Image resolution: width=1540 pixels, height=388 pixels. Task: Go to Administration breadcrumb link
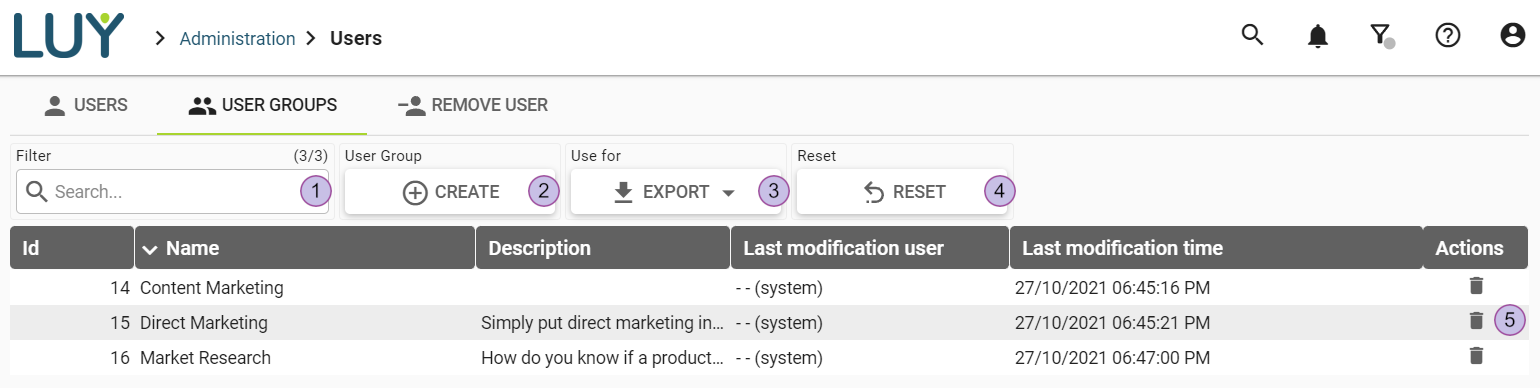237,39
